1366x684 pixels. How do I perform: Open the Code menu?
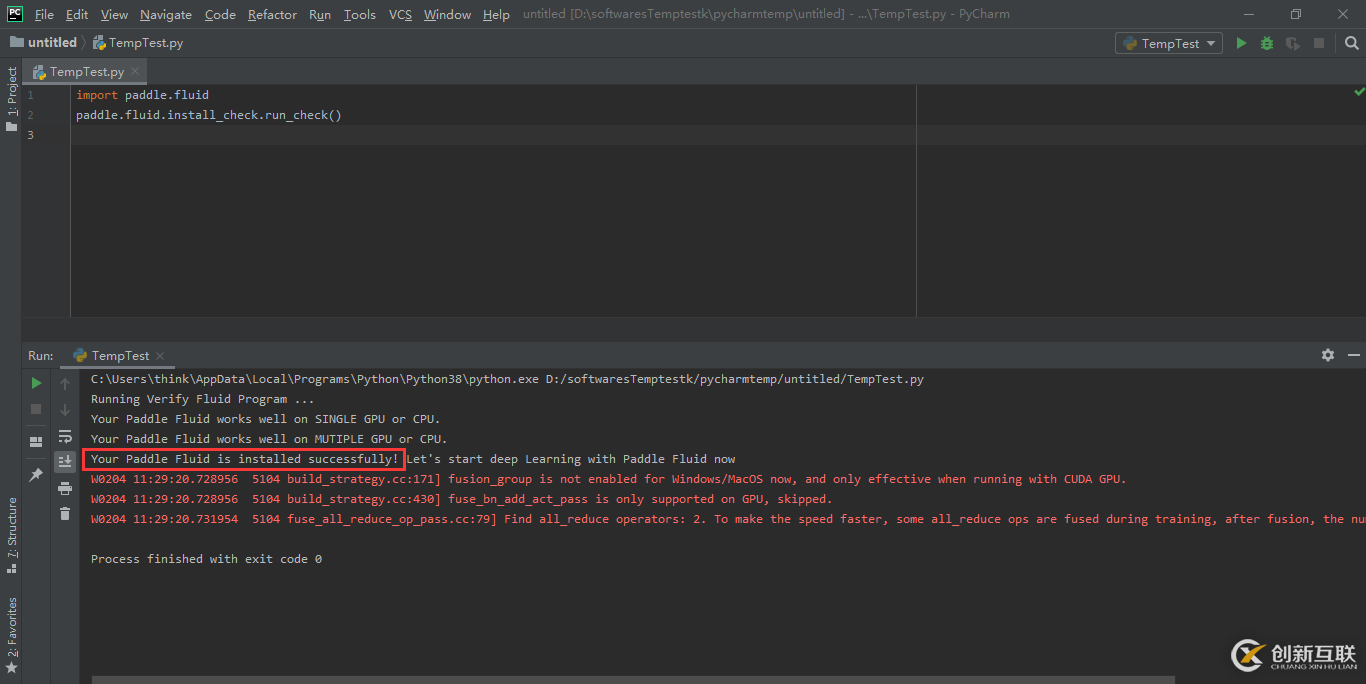[220, 14]
